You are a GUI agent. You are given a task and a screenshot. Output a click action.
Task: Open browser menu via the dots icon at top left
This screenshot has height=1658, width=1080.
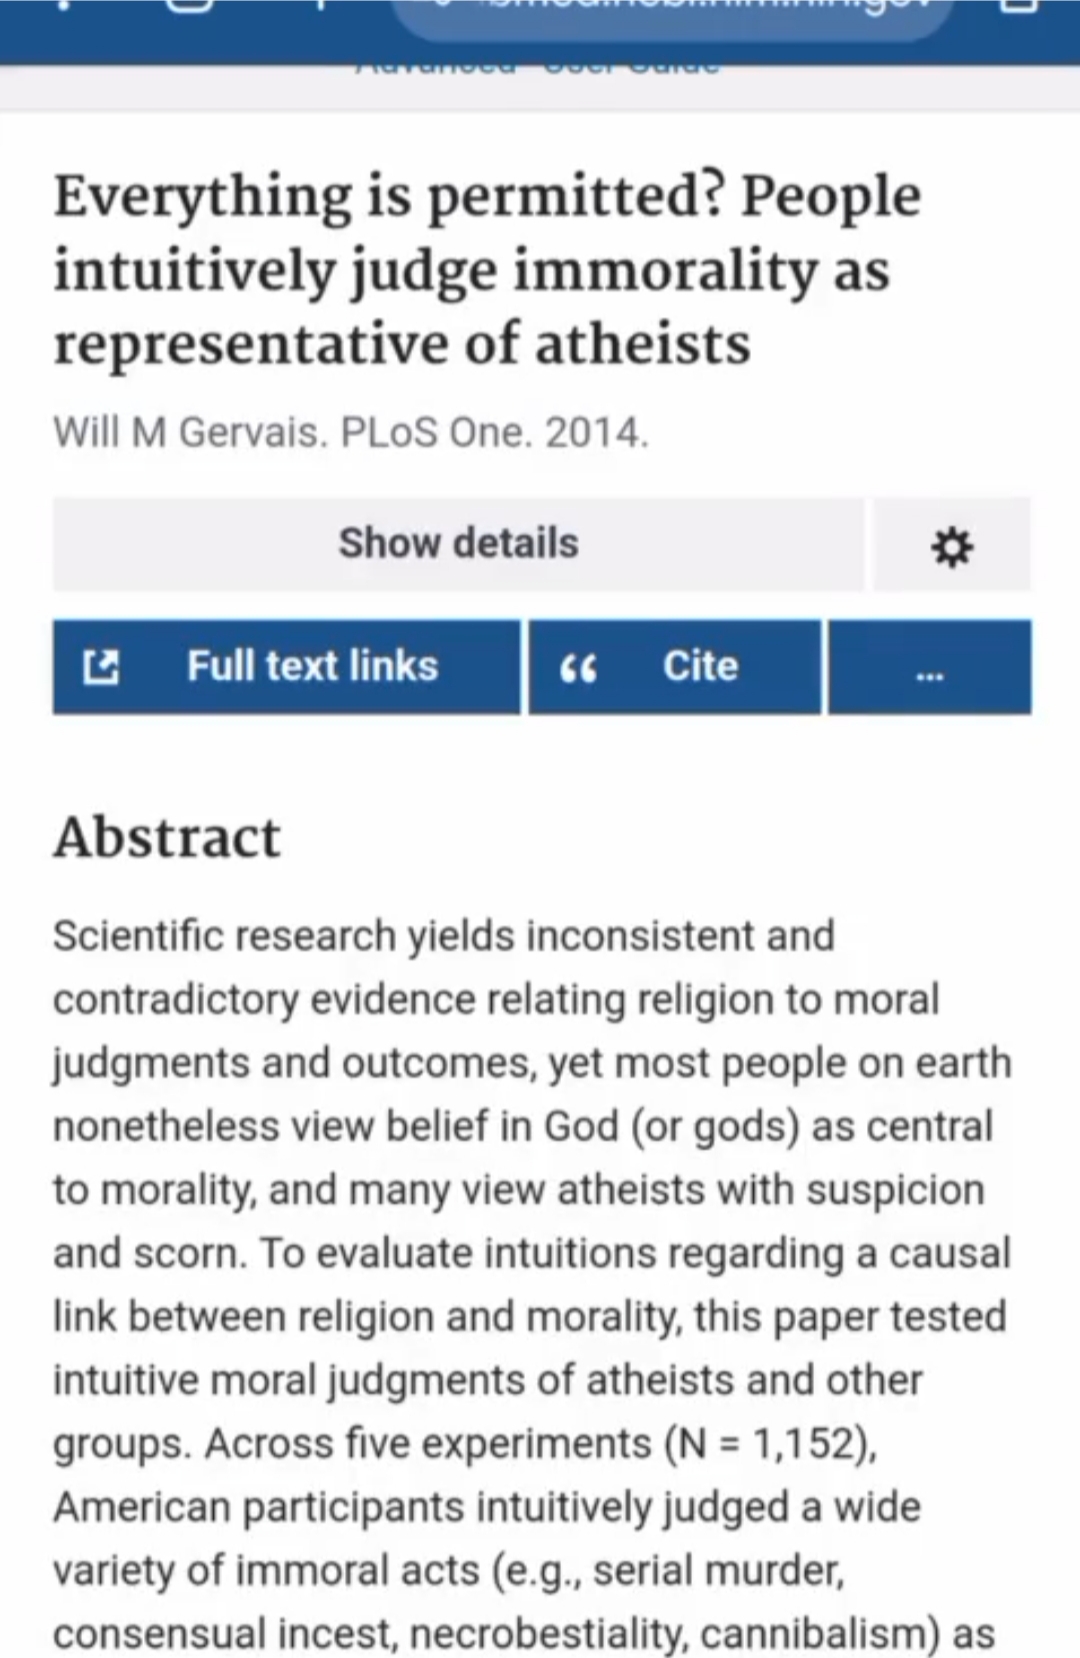coord(66,5)
